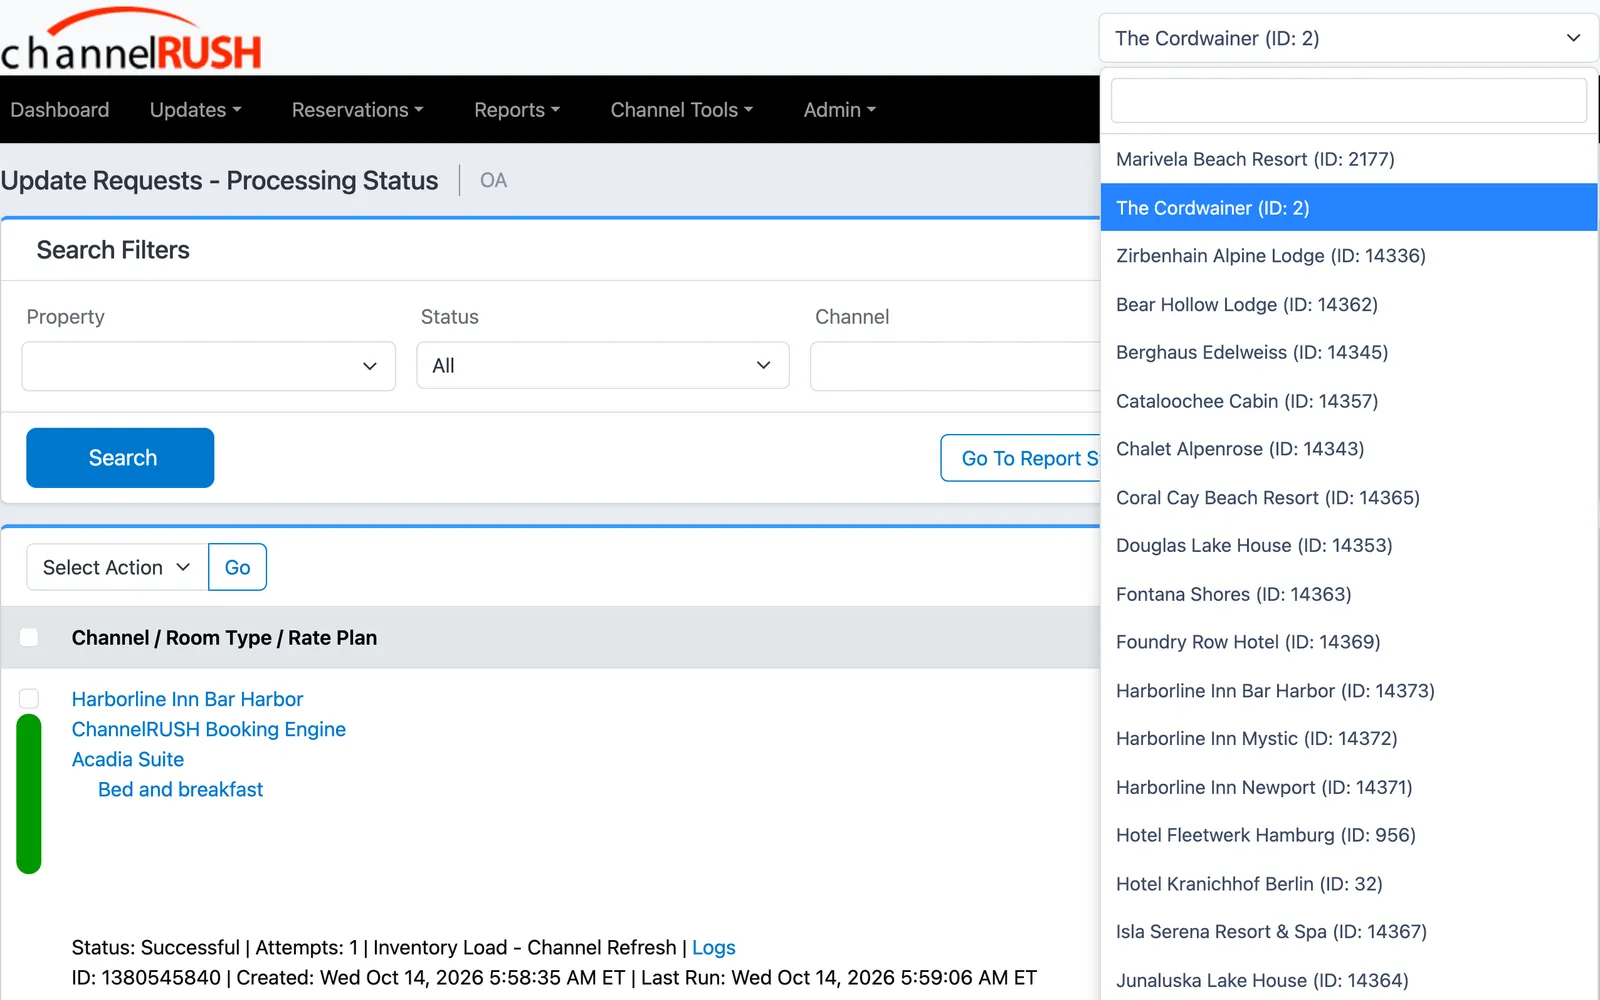The height and width of the screenshot is (1000, 1600).
Task: Select Harborline Inn Mystic (ID: 14372)
Action: [1348, 738]
